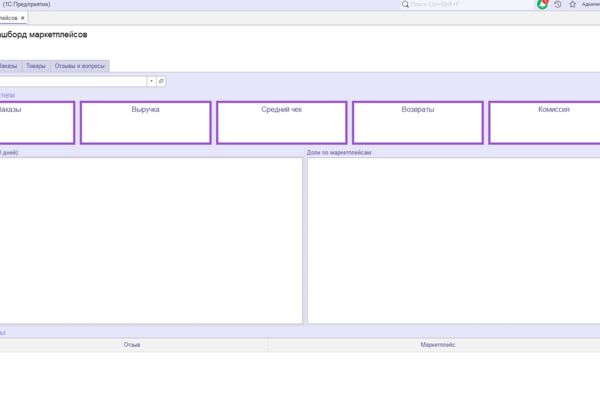This screenshot has height=400, width=600.
Task: Switch to the Товары tab
Action: pos(36,66)
